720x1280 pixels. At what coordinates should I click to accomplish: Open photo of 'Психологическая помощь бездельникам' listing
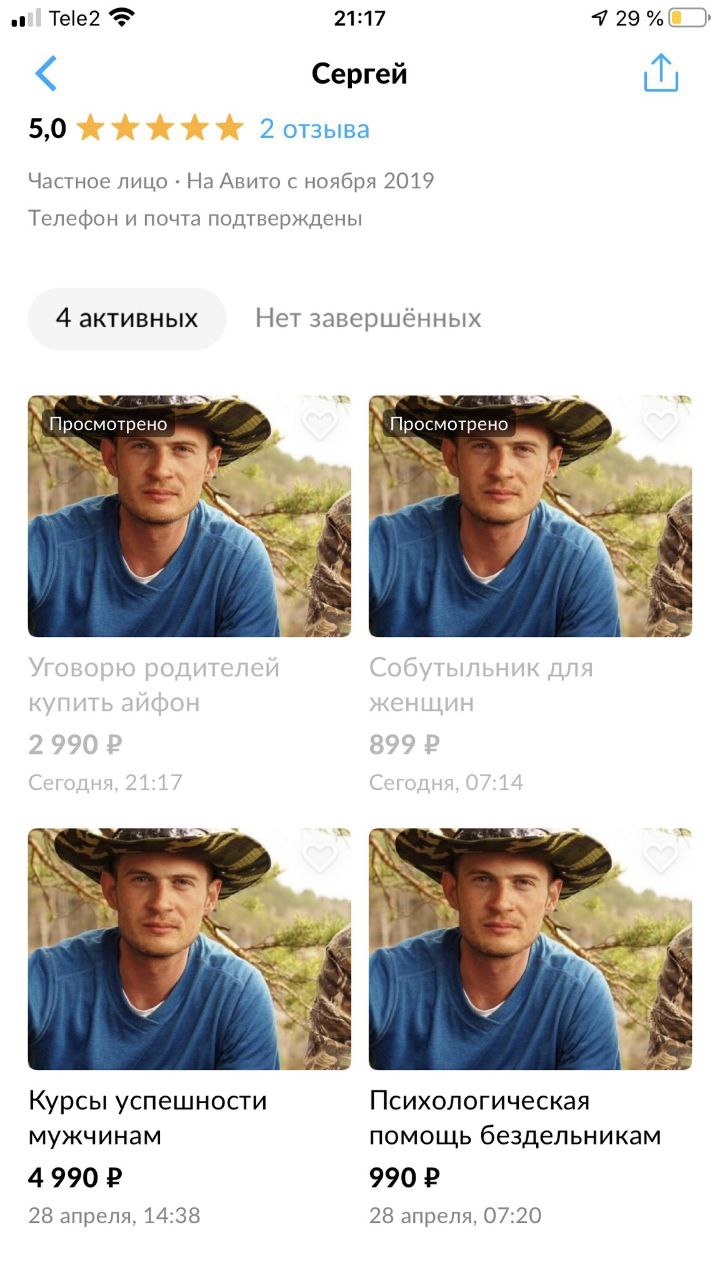pyautogui.click(x=530, y=949)
